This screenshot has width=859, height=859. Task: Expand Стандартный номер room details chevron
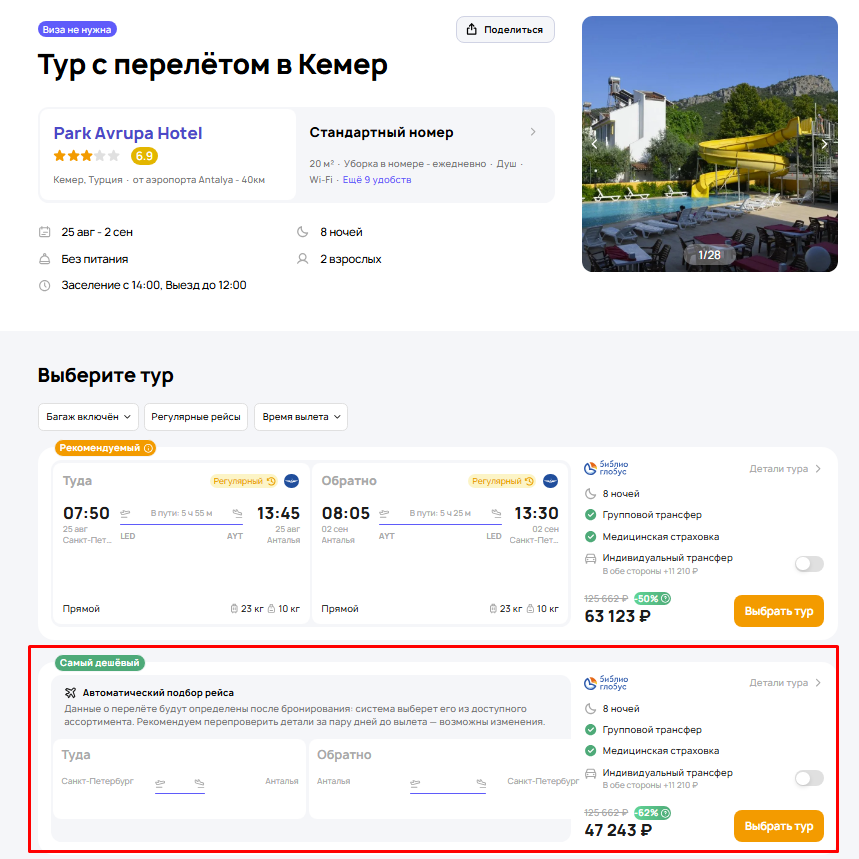point(533,132)
